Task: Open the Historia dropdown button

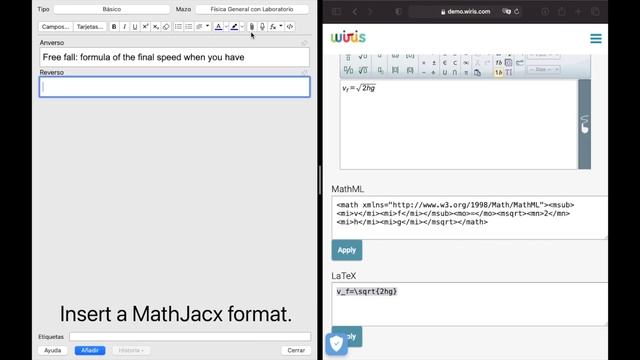Action: (131, 350)
